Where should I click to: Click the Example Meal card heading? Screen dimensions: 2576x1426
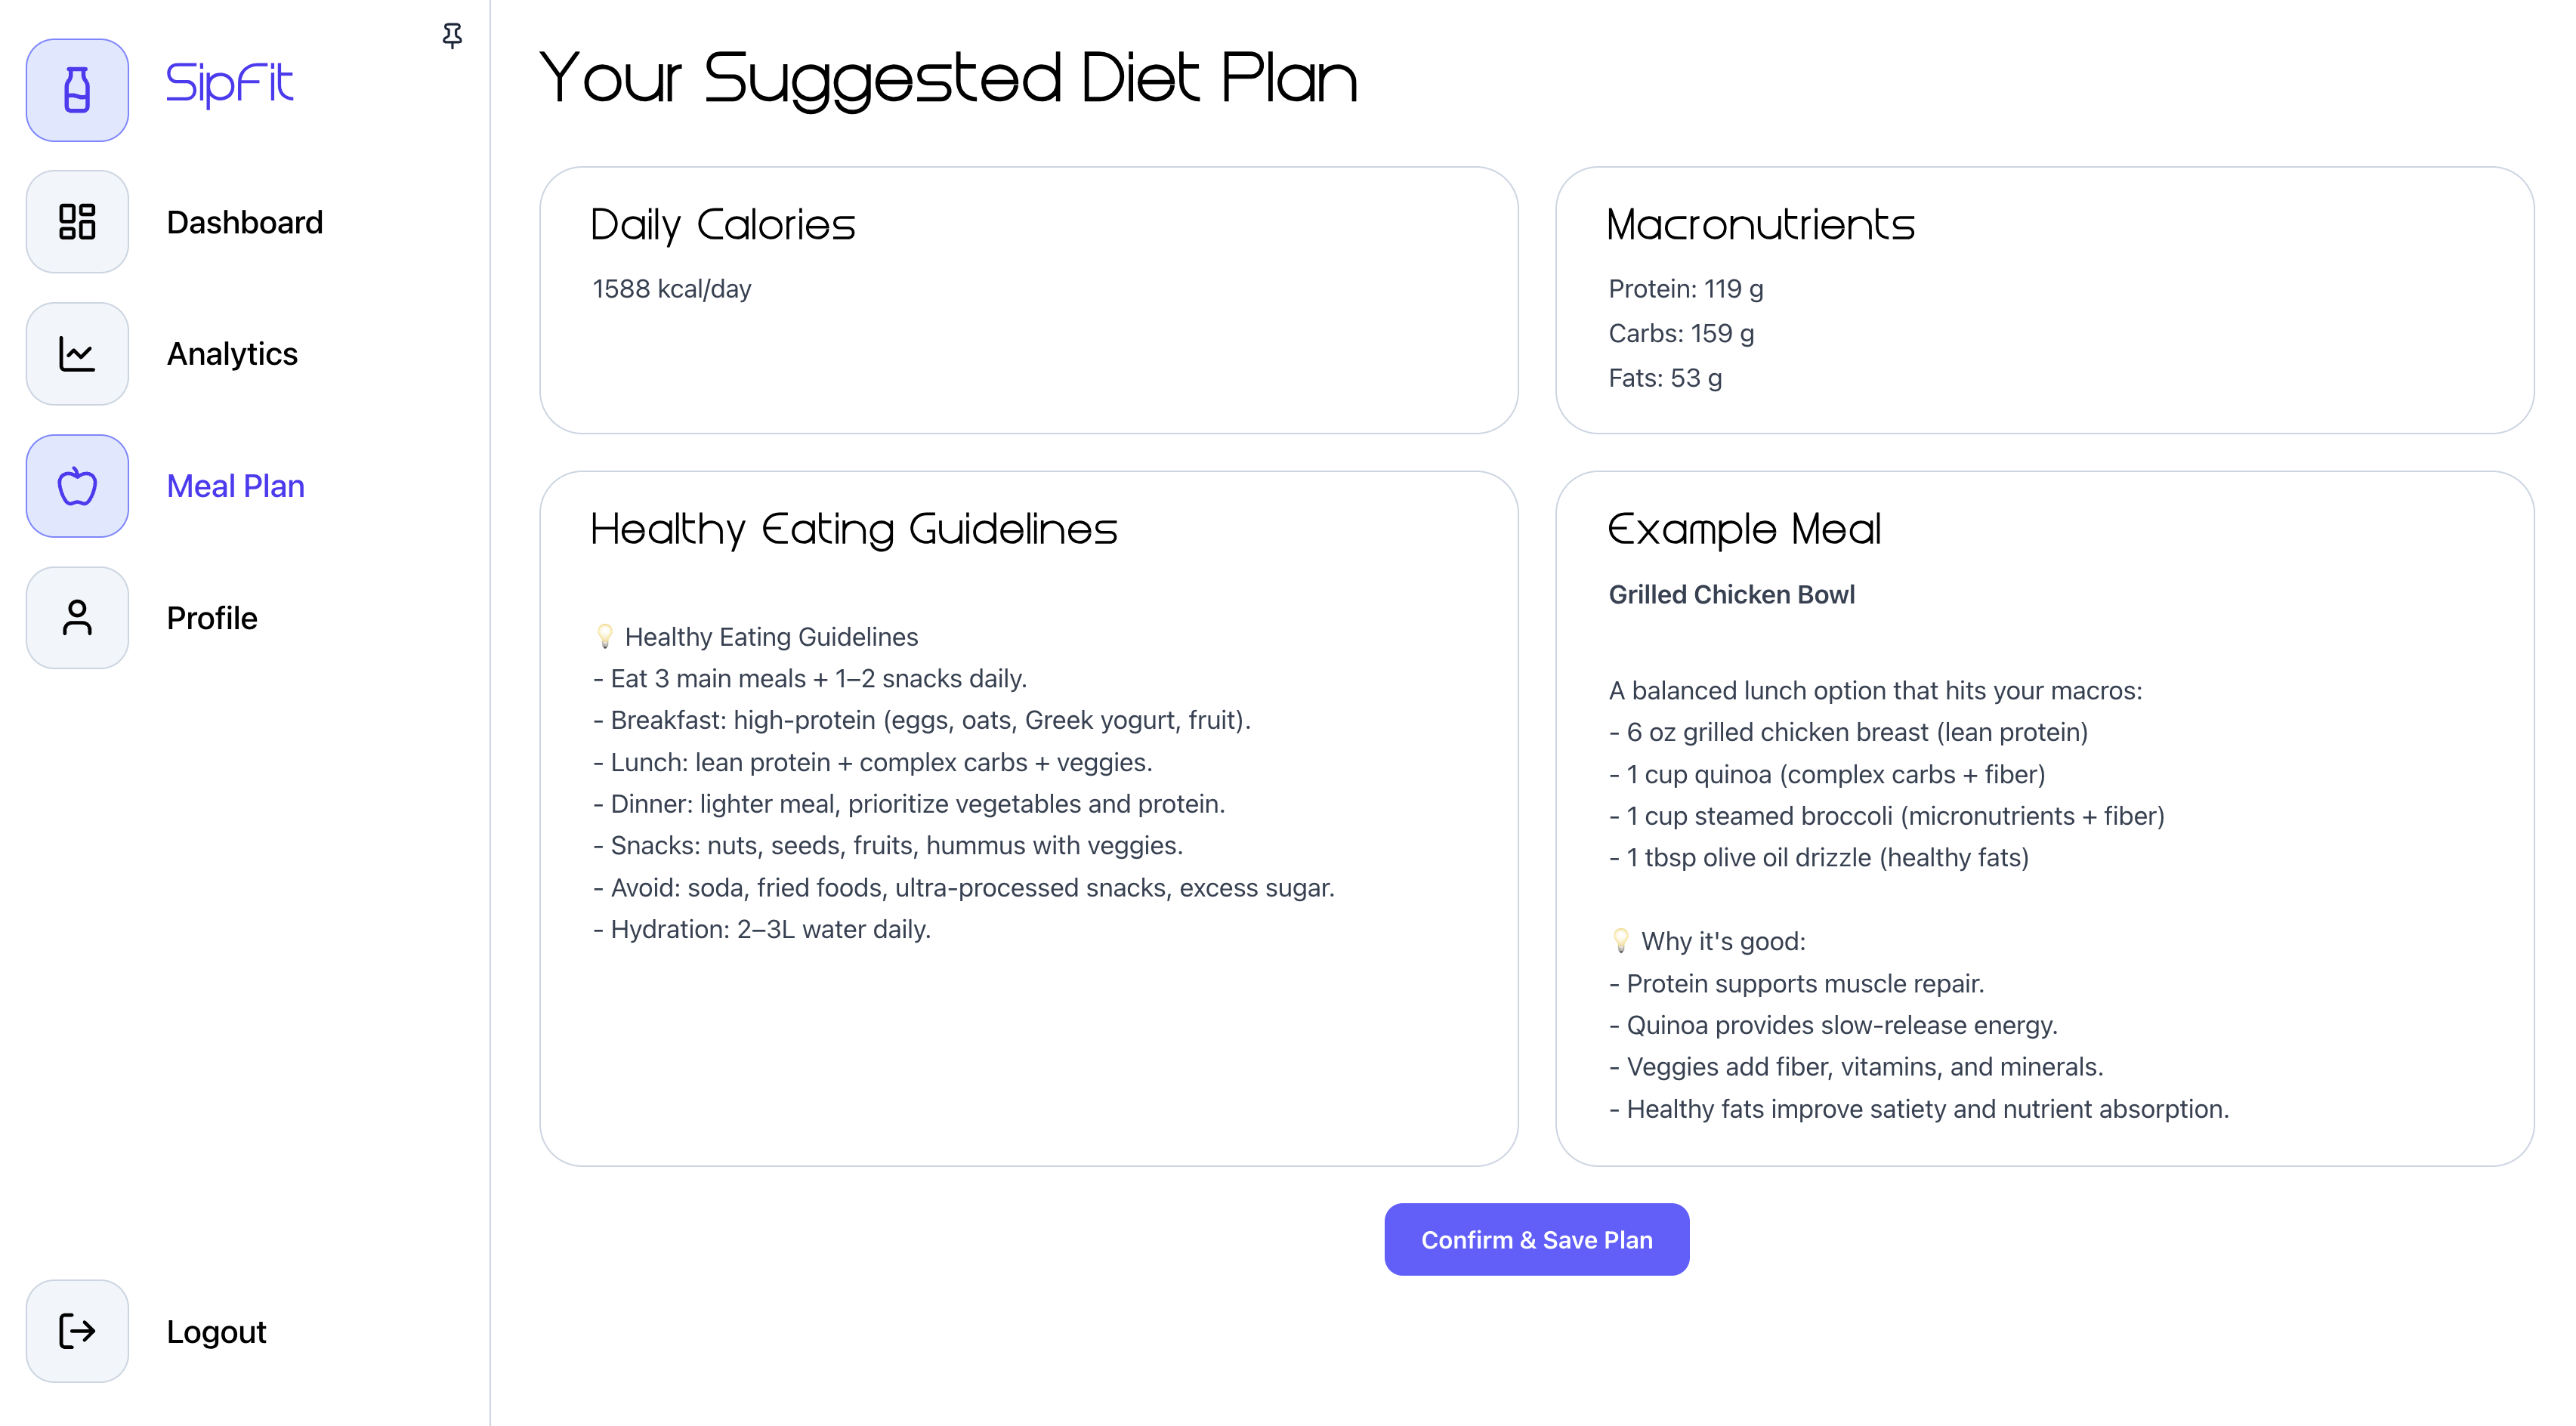1744,530
